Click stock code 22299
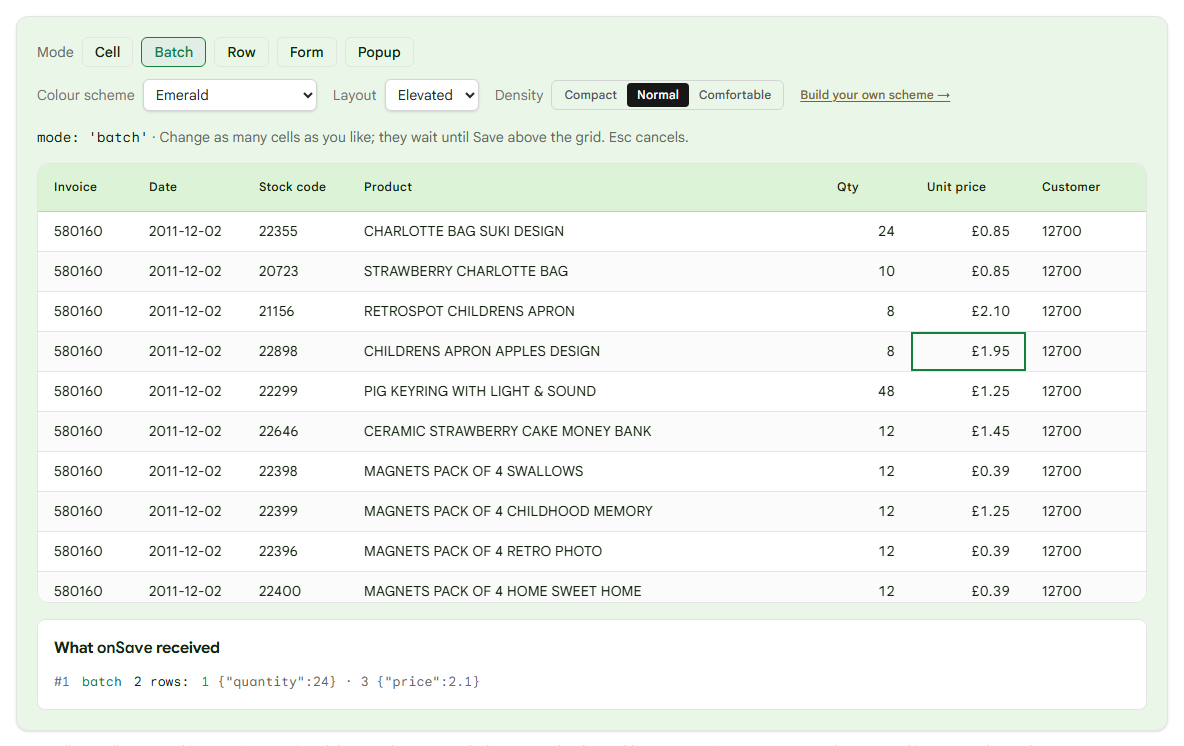The image size is (1184, 746). [296, 391]
